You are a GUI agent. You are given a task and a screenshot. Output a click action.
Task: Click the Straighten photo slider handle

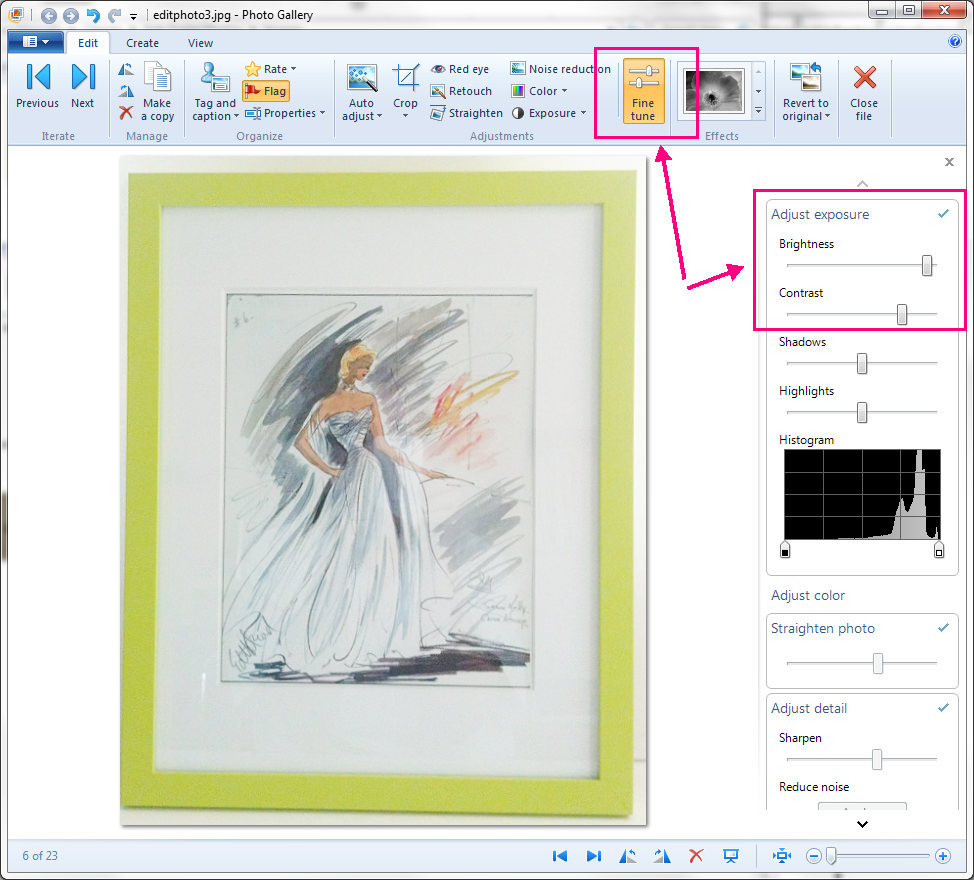click(878, 663)
